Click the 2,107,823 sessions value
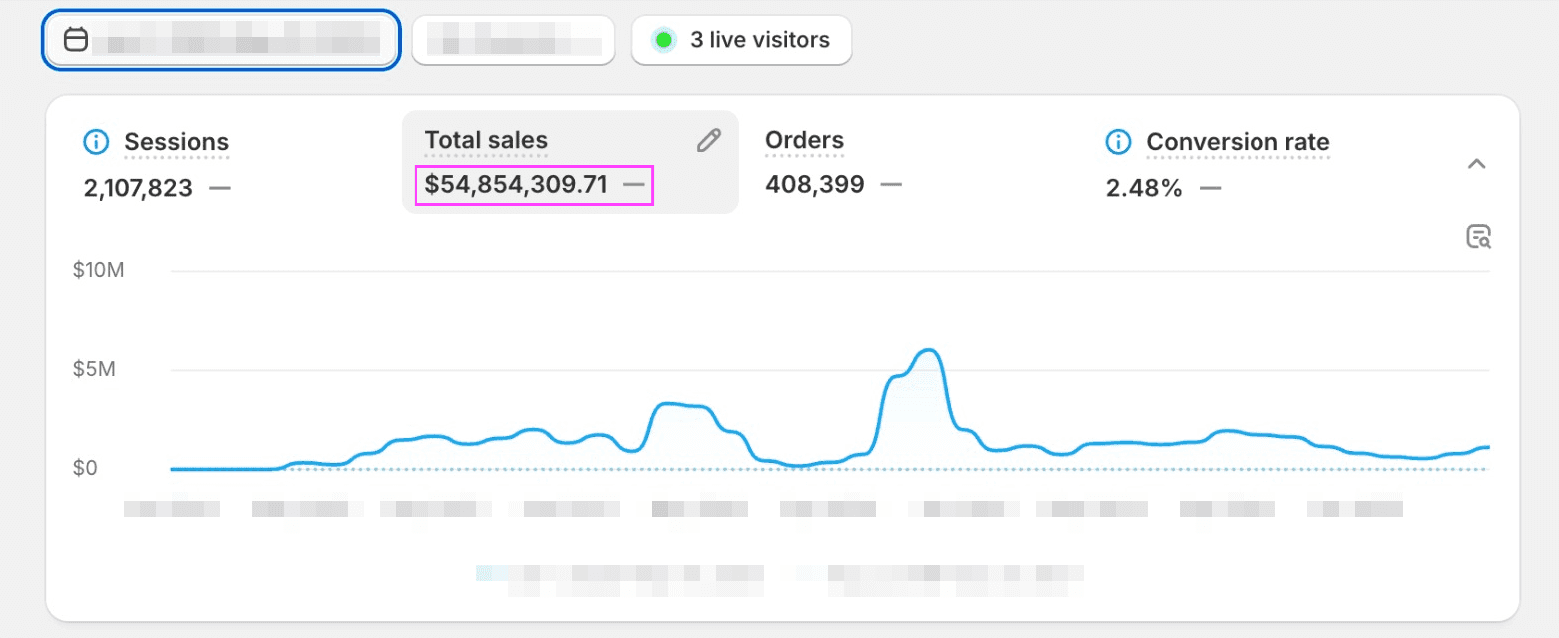This screenshot has width=1559, height=638. point(138,187)
